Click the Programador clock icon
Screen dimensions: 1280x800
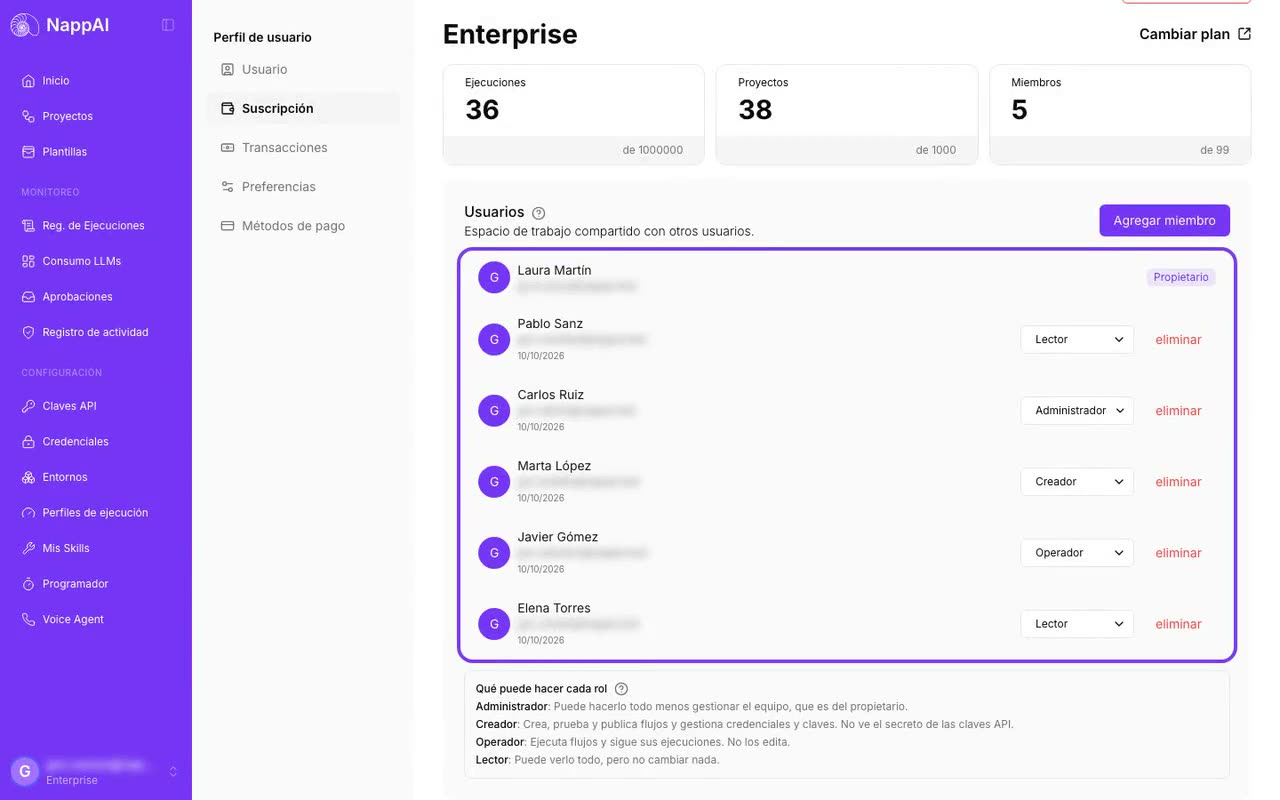(x=28, y=584)
